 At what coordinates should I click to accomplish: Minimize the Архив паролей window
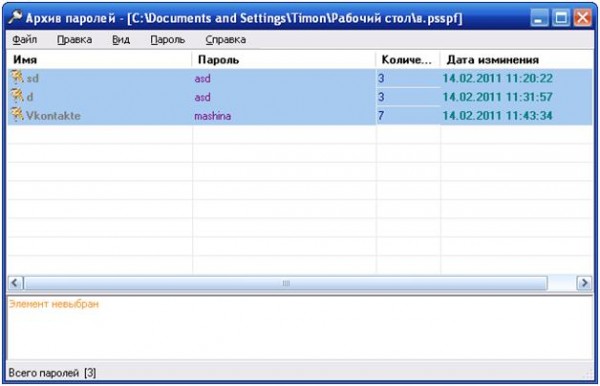[540, 18]
